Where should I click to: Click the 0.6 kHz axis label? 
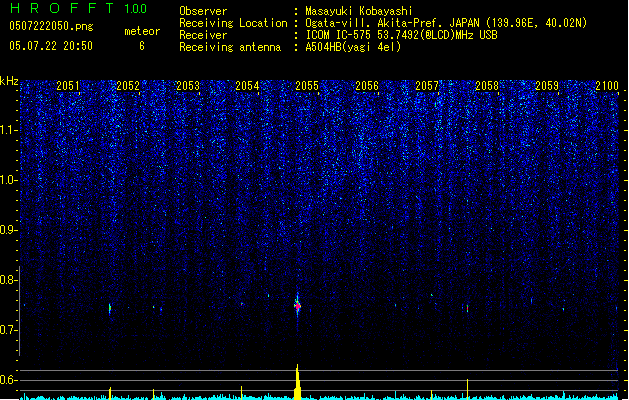tap(9, 380)
